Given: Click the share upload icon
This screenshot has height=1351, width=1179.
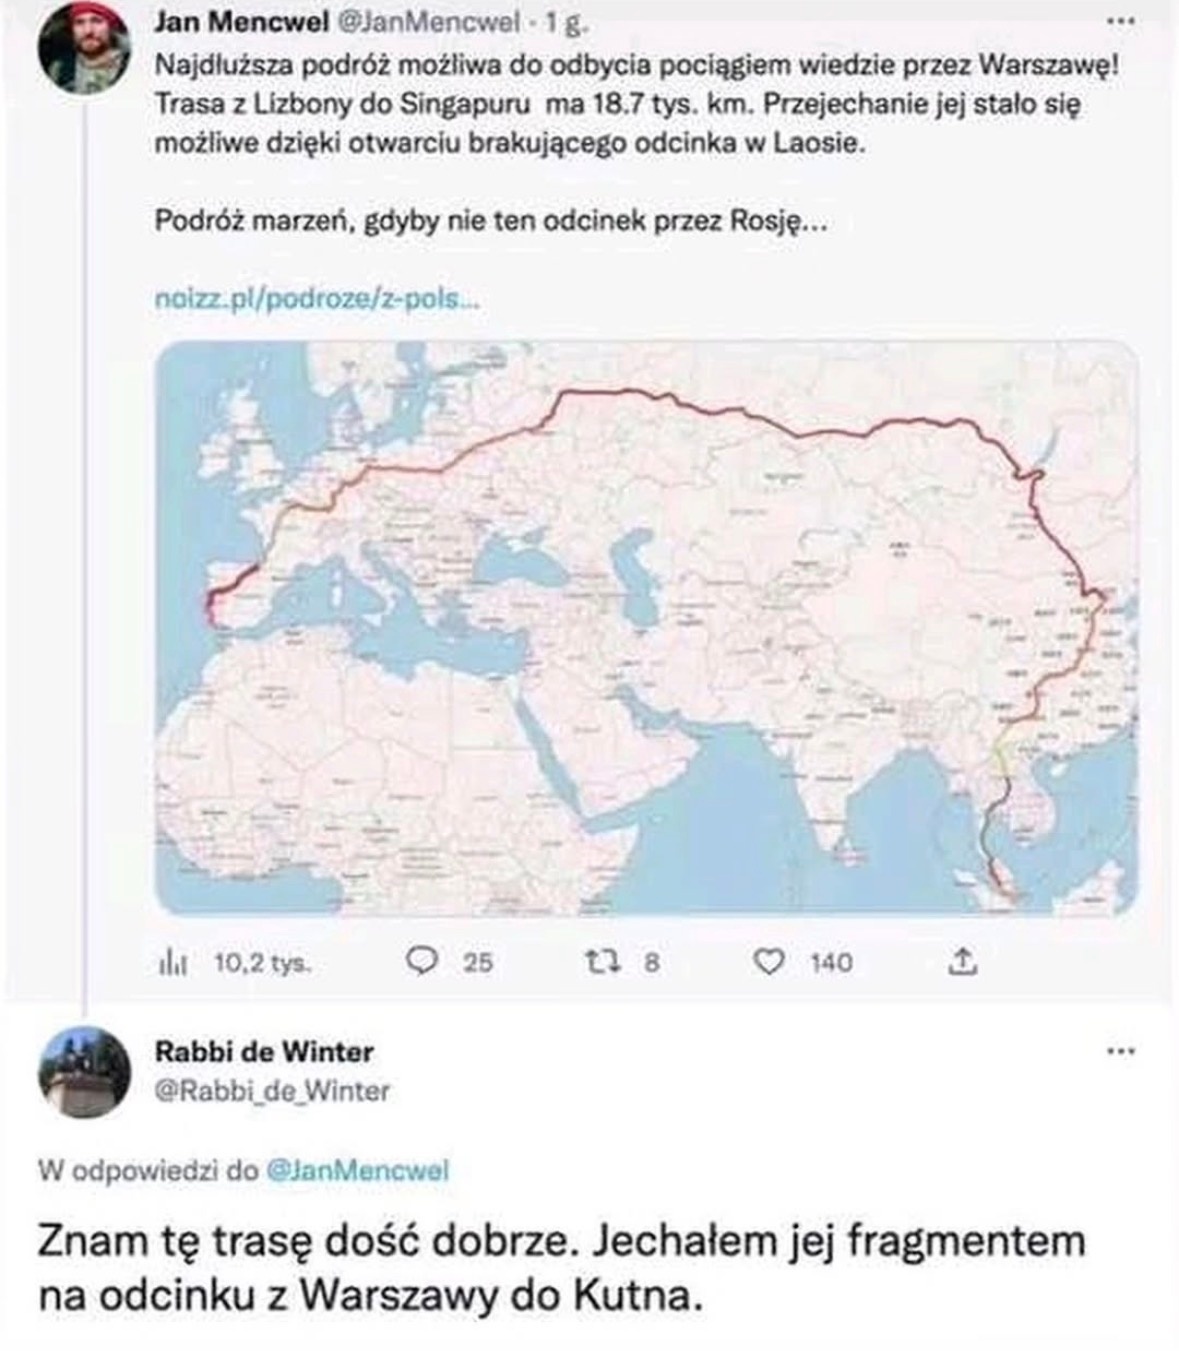Looking at the screenshot, I should 961,962.
